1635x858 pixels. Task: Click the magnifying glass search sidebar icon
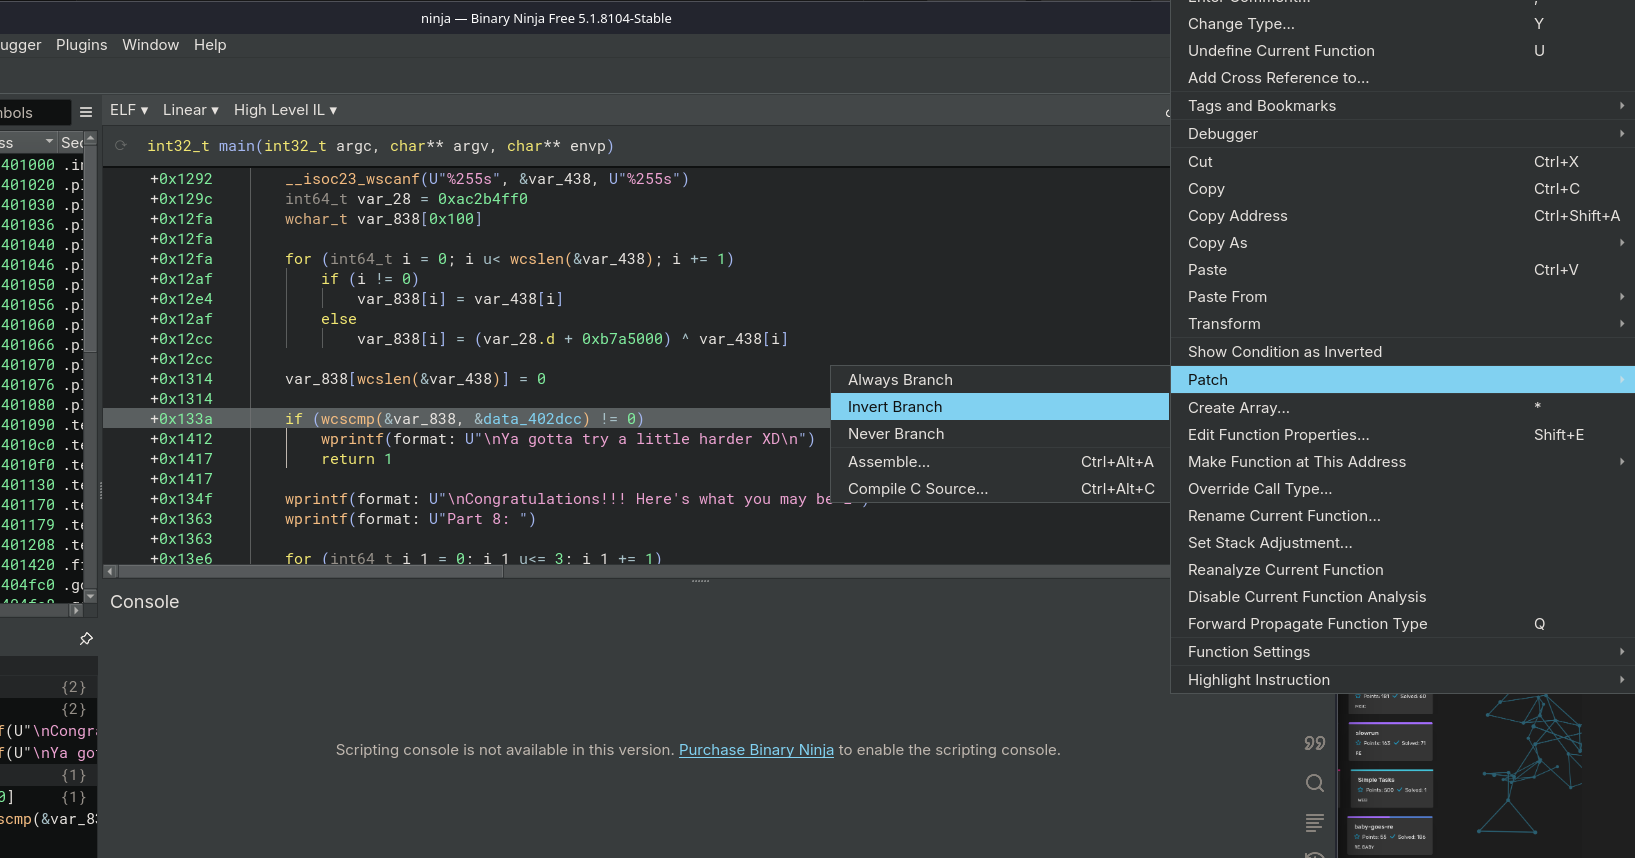[1314, 783]
